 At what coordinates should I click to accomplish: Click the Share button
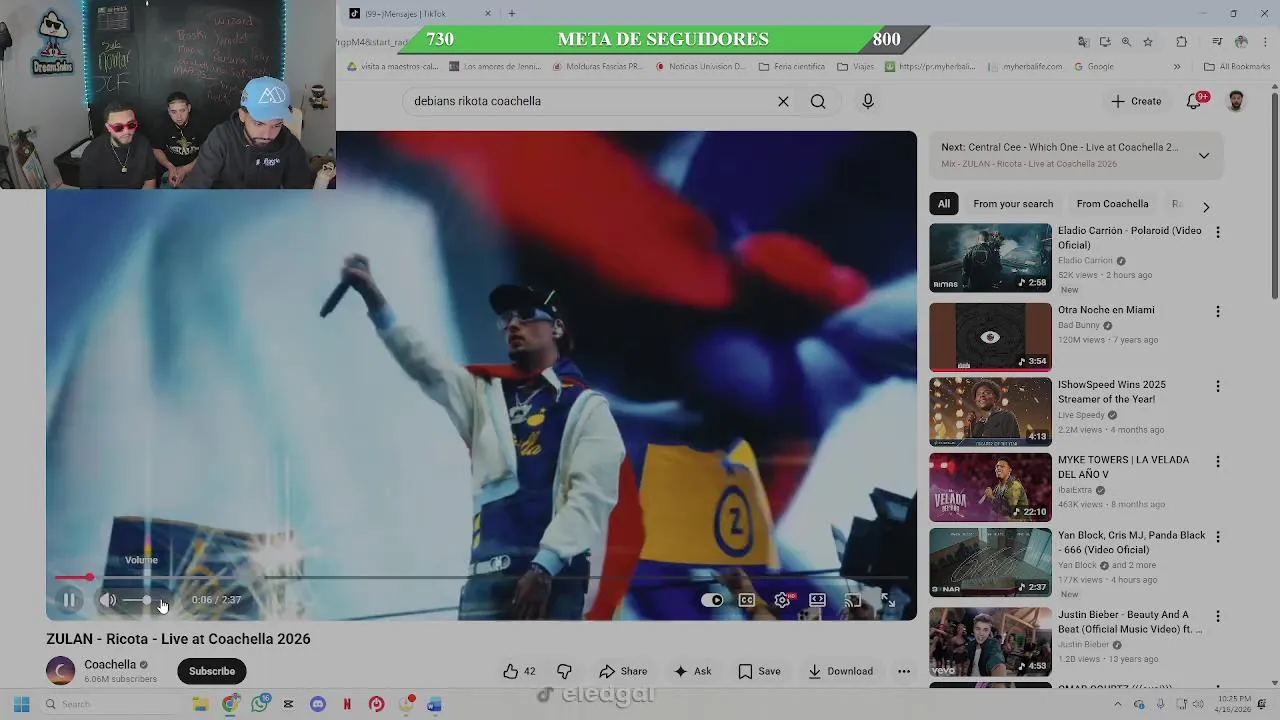pos(623,671)
